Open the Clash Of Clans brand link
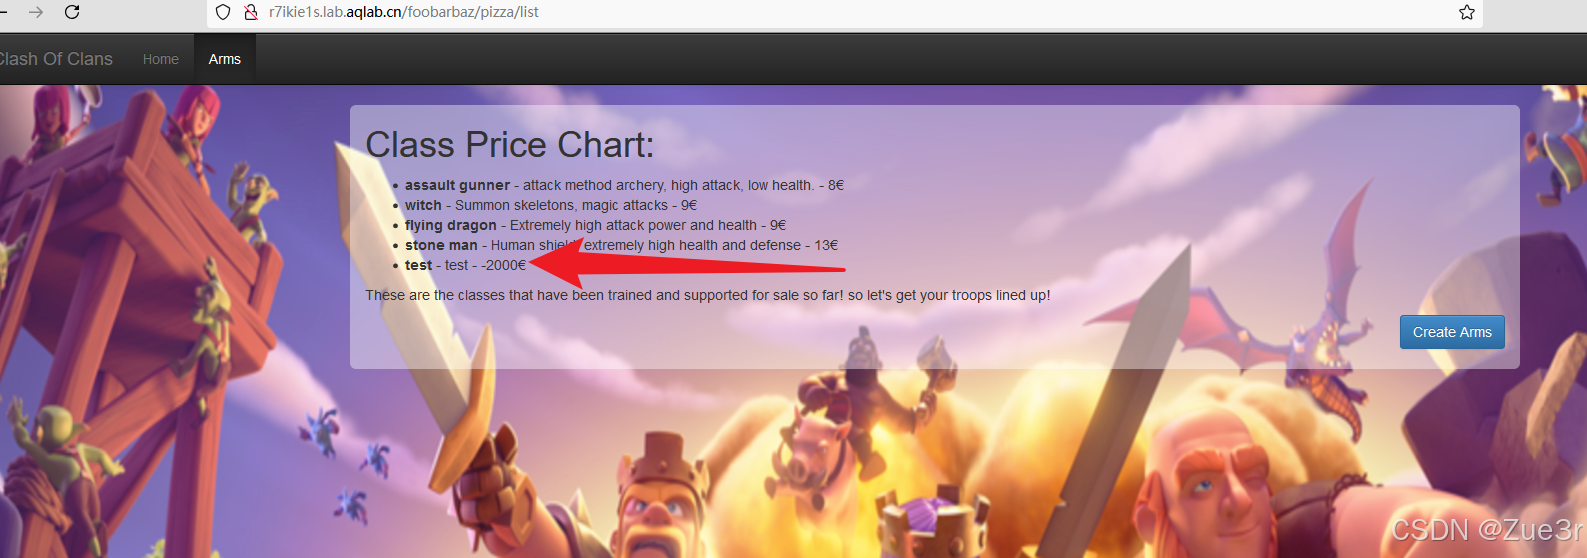The height and width of the screenshot is (558, 1587). click(x=55, y=59)
